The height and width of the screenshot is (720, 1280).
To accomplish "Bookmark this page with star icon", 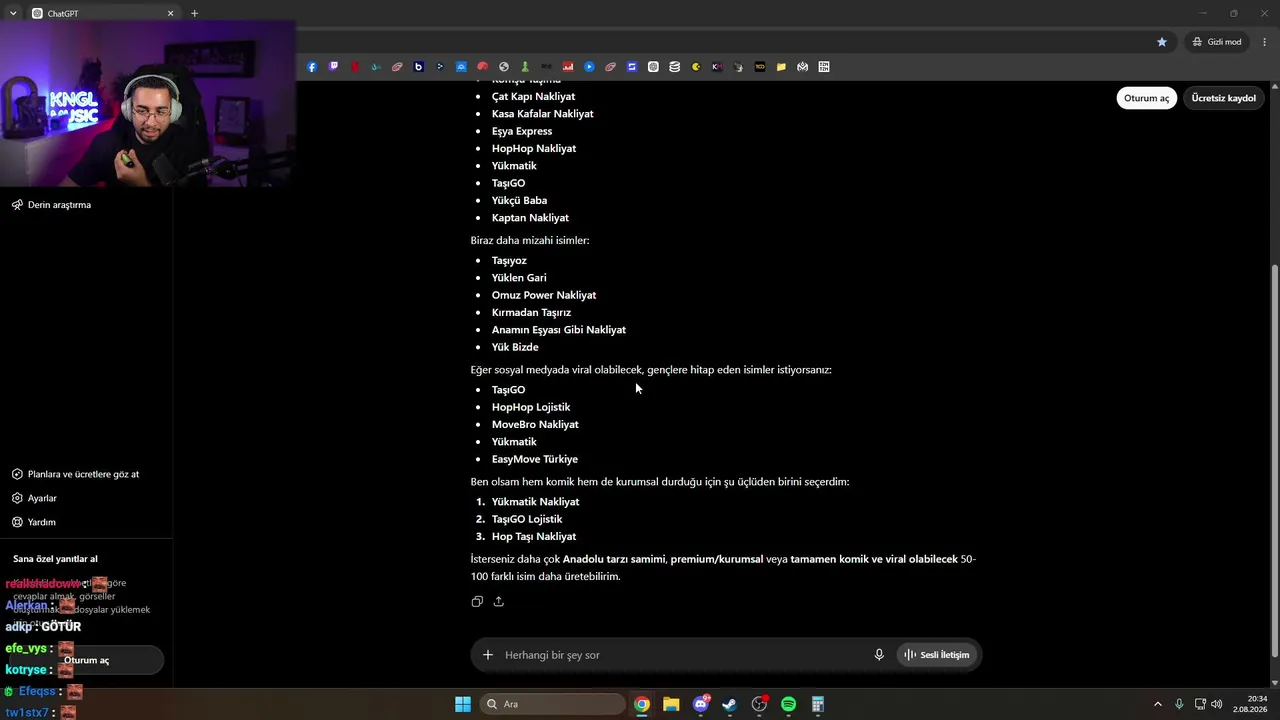I will (1162, 42).
